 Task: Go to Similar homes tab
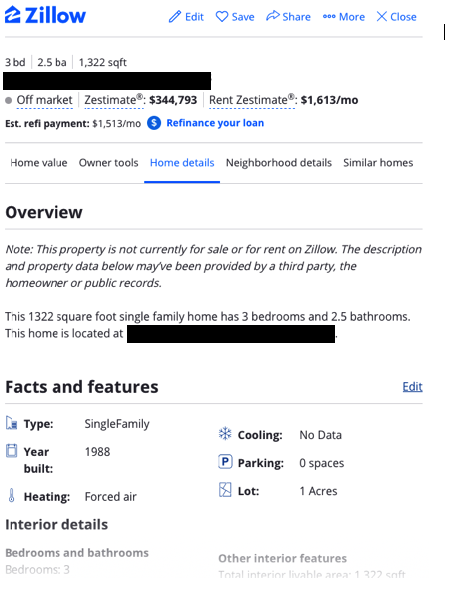click(378, 163)
